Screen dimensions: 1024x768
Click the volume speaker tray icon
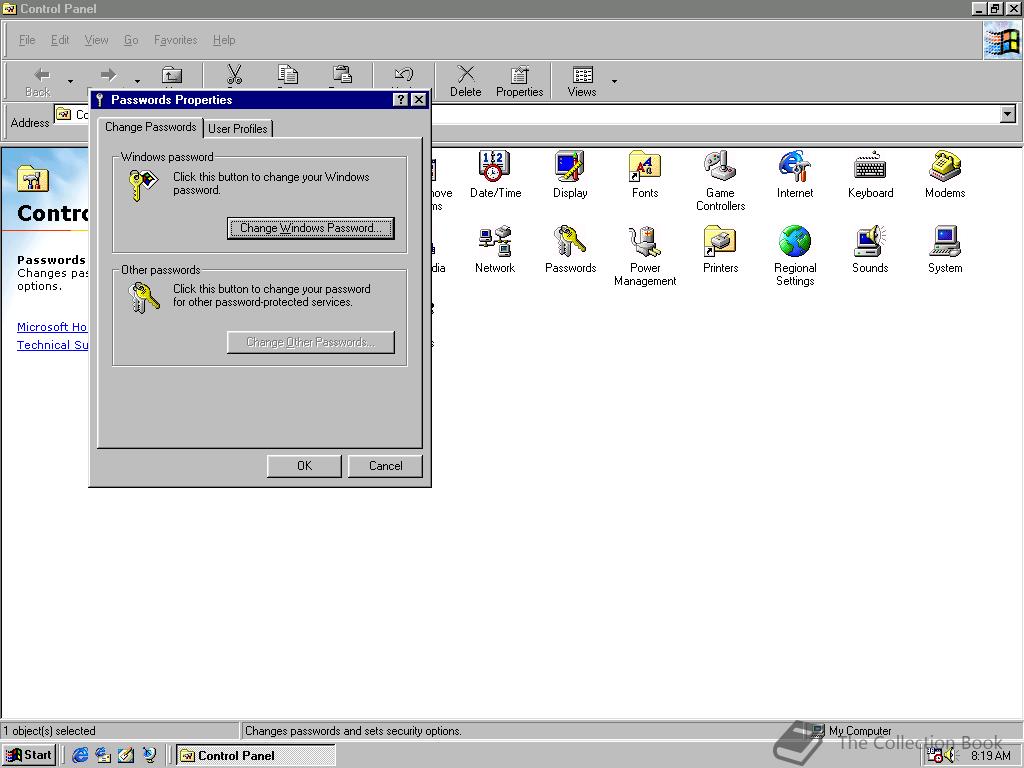(949, 756)
